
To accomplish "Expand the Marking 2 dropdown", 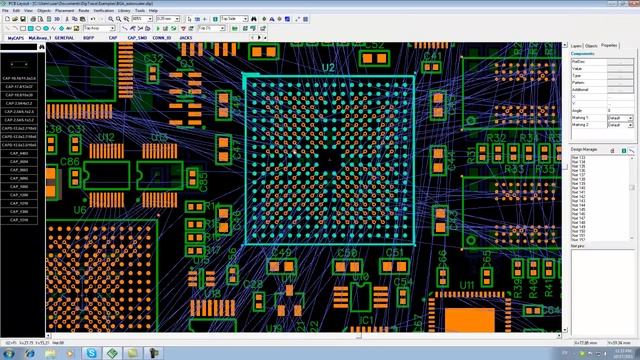I will 630,125.
